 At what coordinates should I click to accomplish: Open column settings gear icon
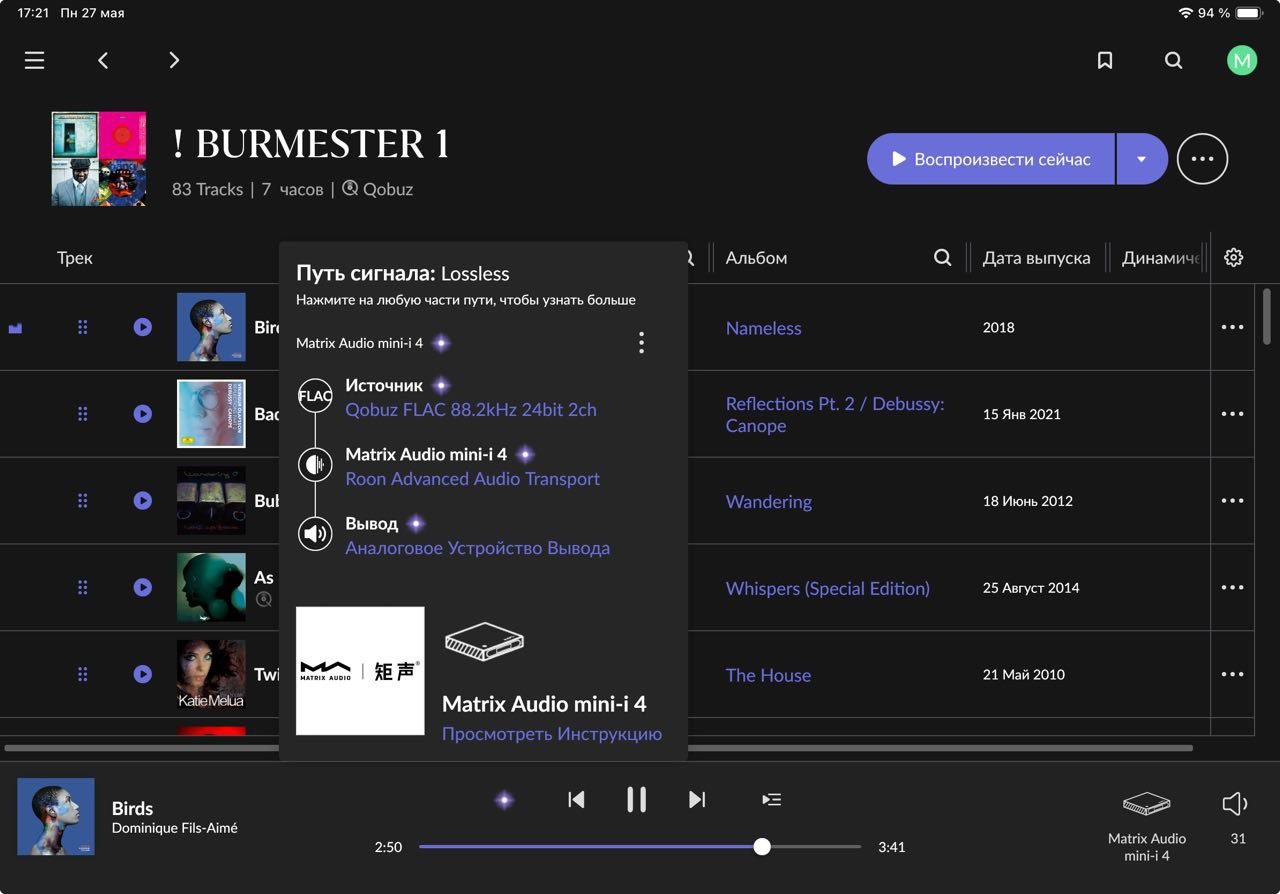[x=1234, y=258]
